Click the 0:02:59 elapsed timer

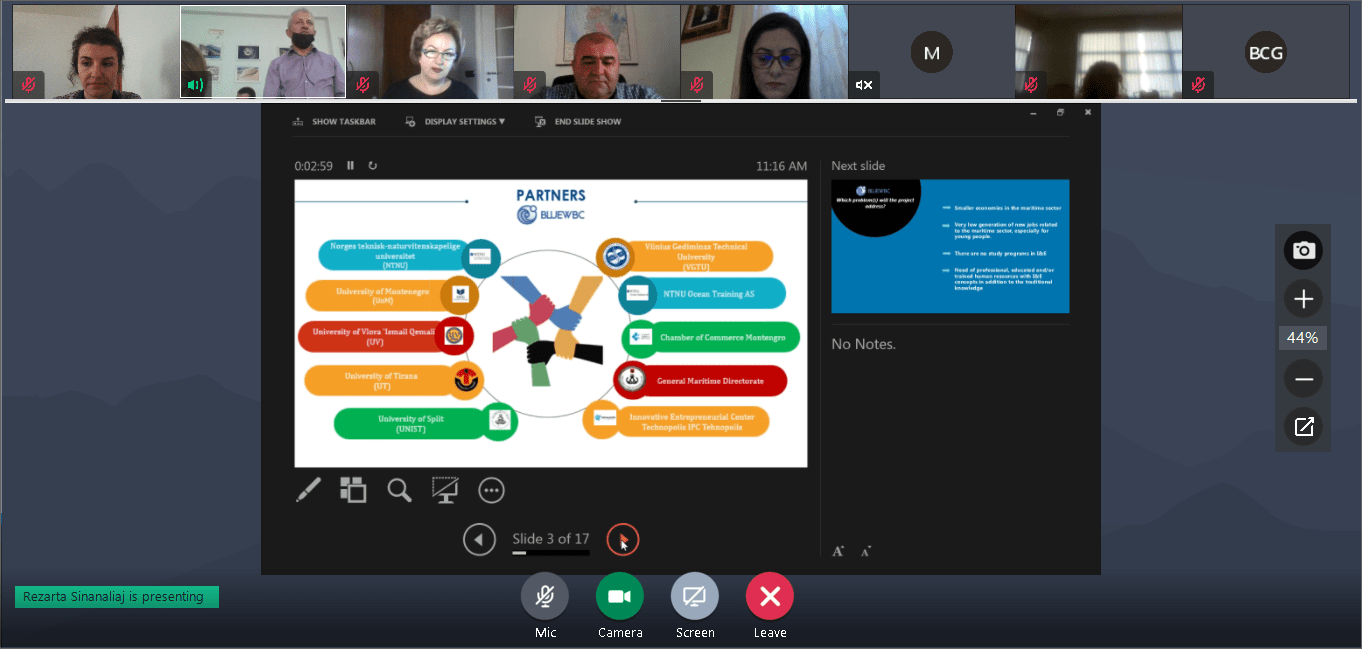(313, 166)
